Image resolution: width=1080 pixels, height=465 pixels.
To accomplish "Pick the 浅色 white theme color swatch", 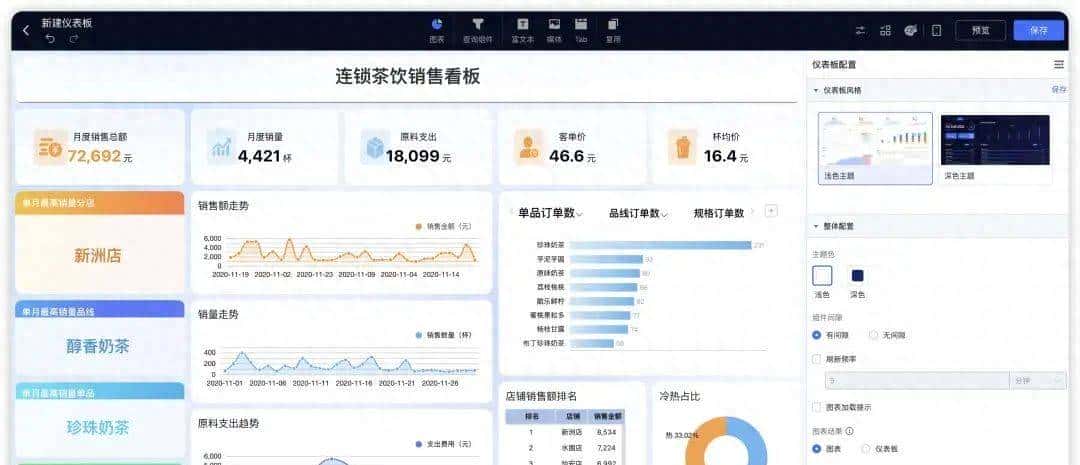I will coord(822,276).
